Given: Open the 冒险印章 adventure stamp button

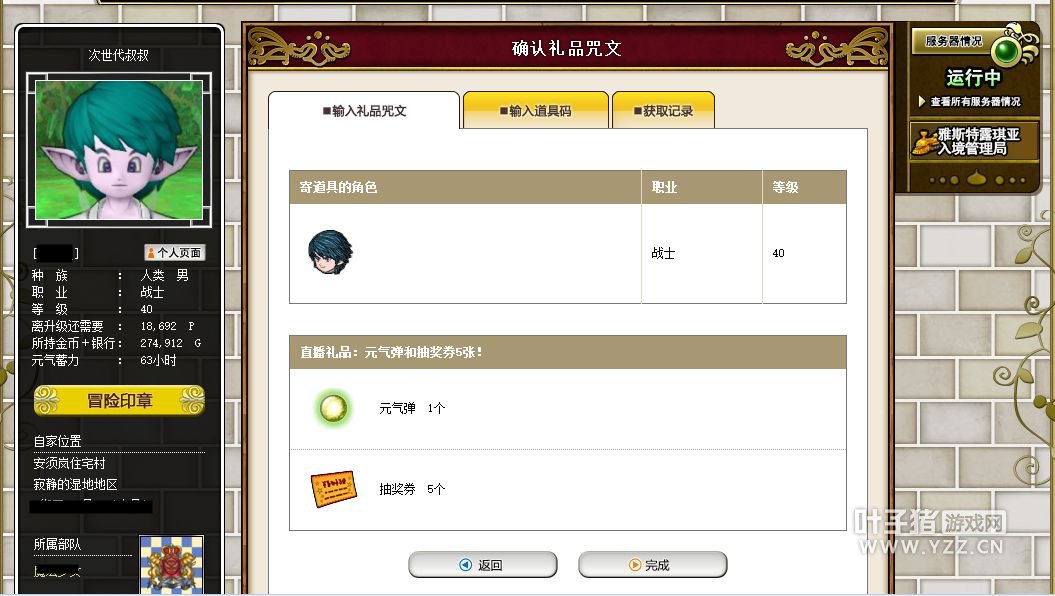Looking at the screenshot, I should [119, 400].
